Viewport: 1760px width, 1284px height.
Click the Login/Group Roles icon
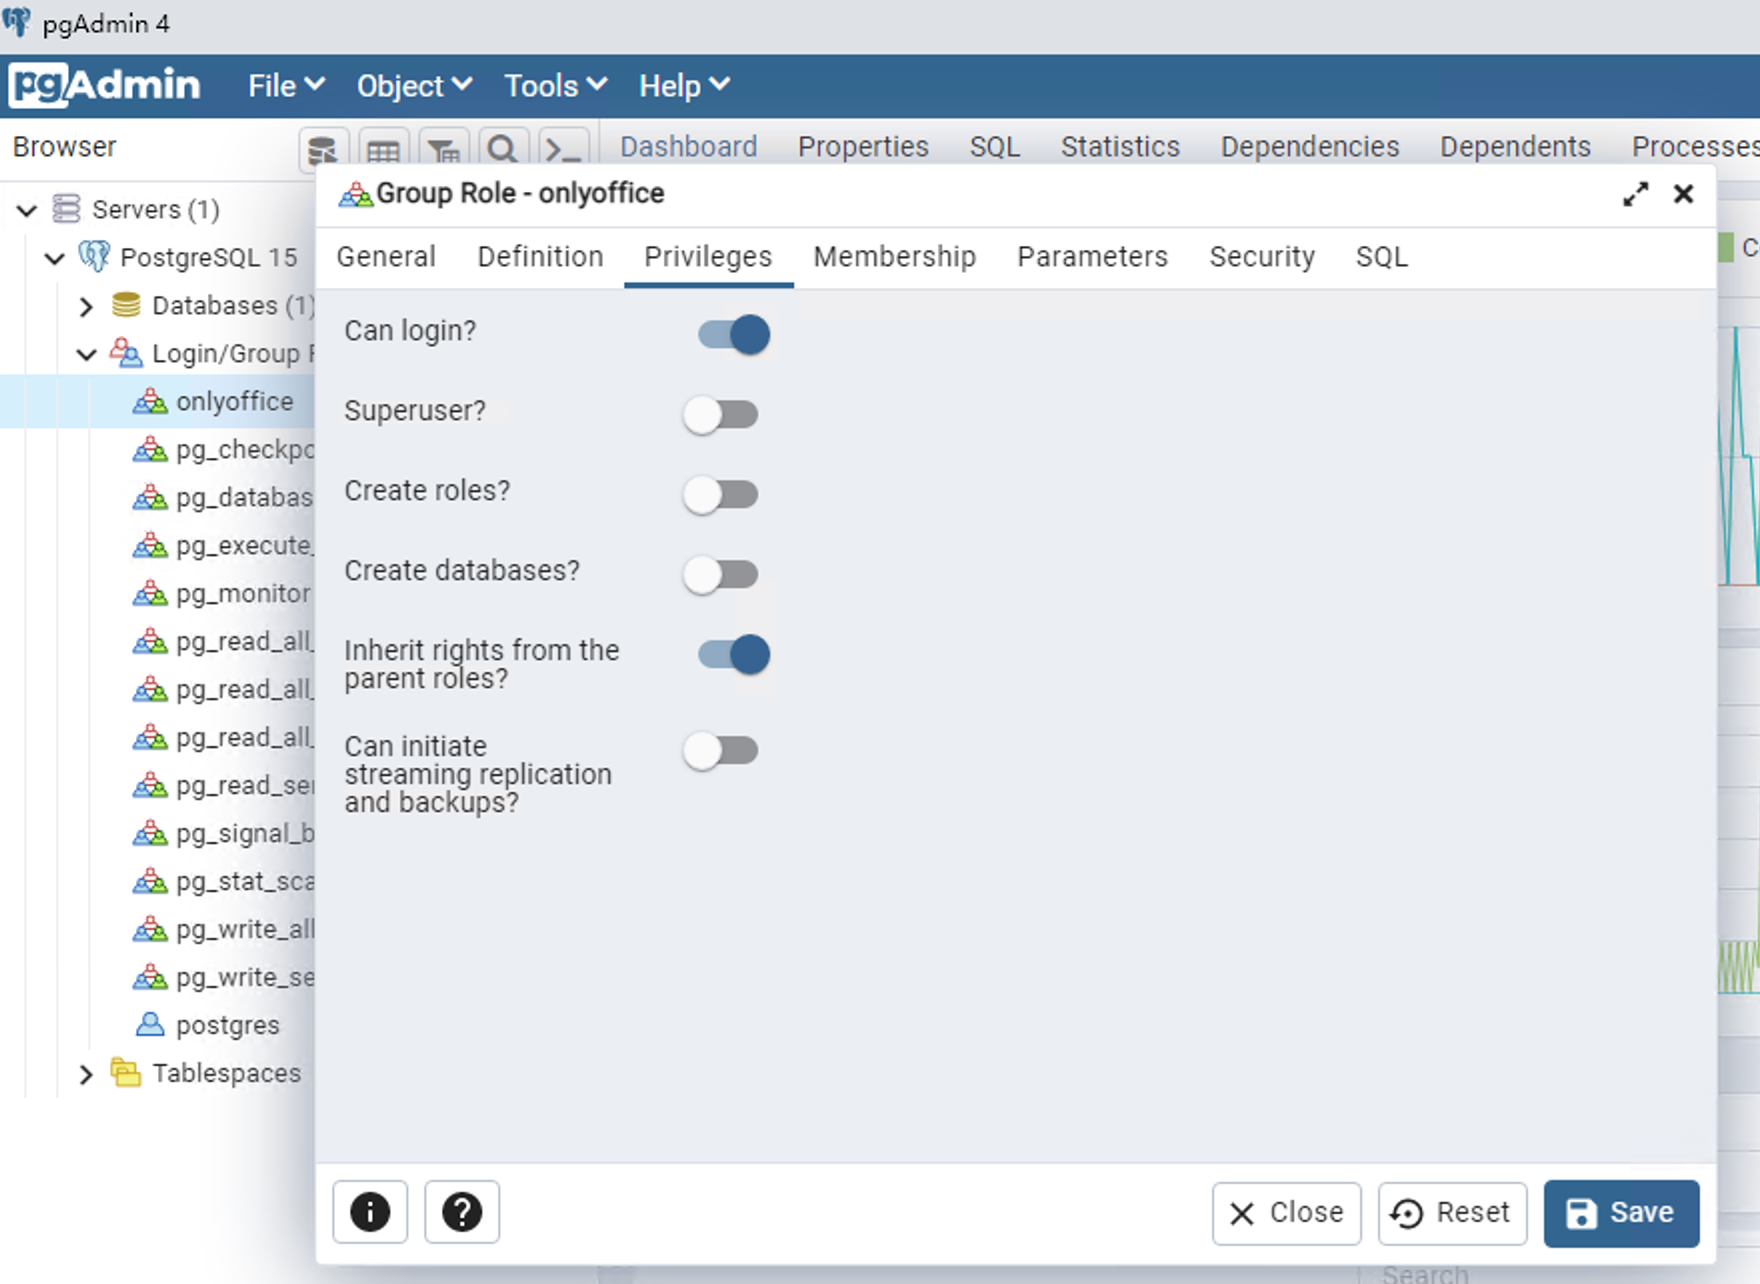point(126,353)
